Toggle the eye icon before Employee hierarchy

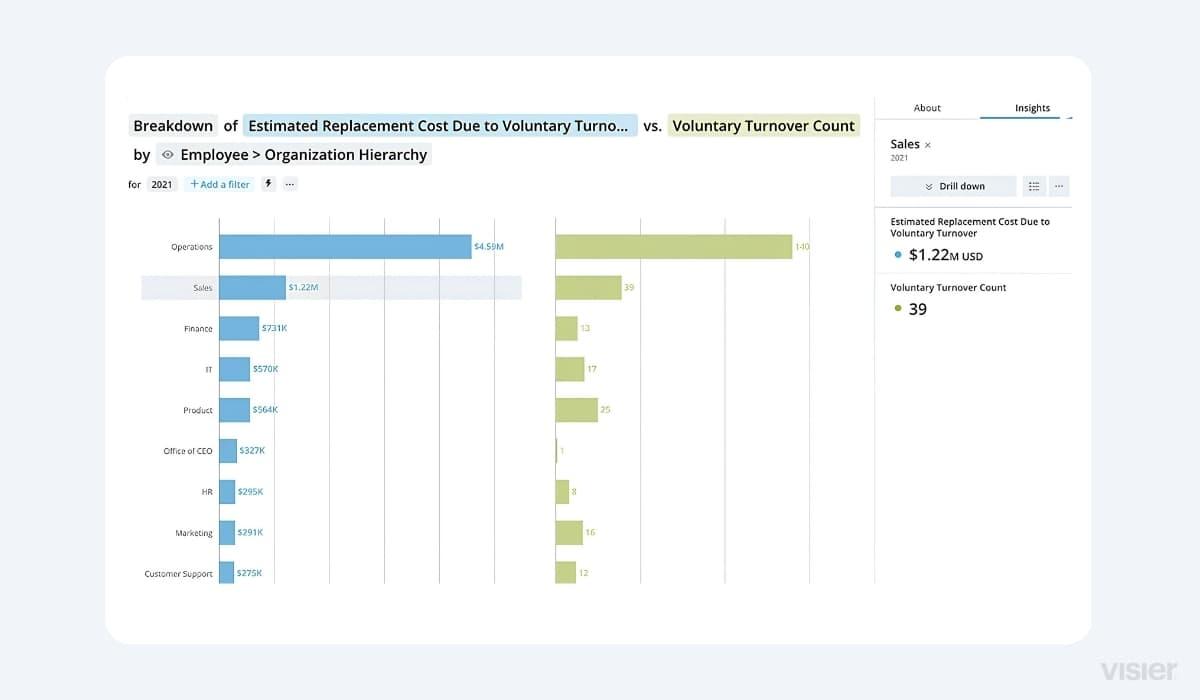(167, 155)
